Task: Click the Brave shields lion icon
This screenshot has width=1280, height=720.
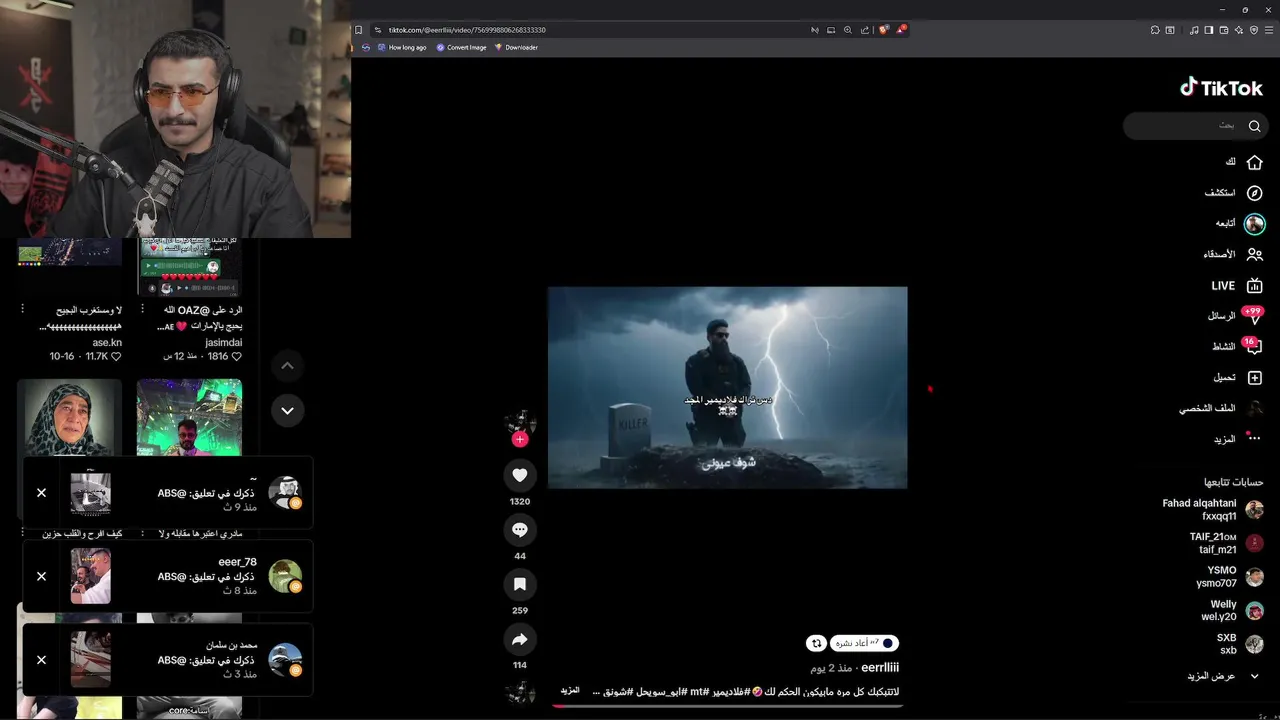Action: 883,30
